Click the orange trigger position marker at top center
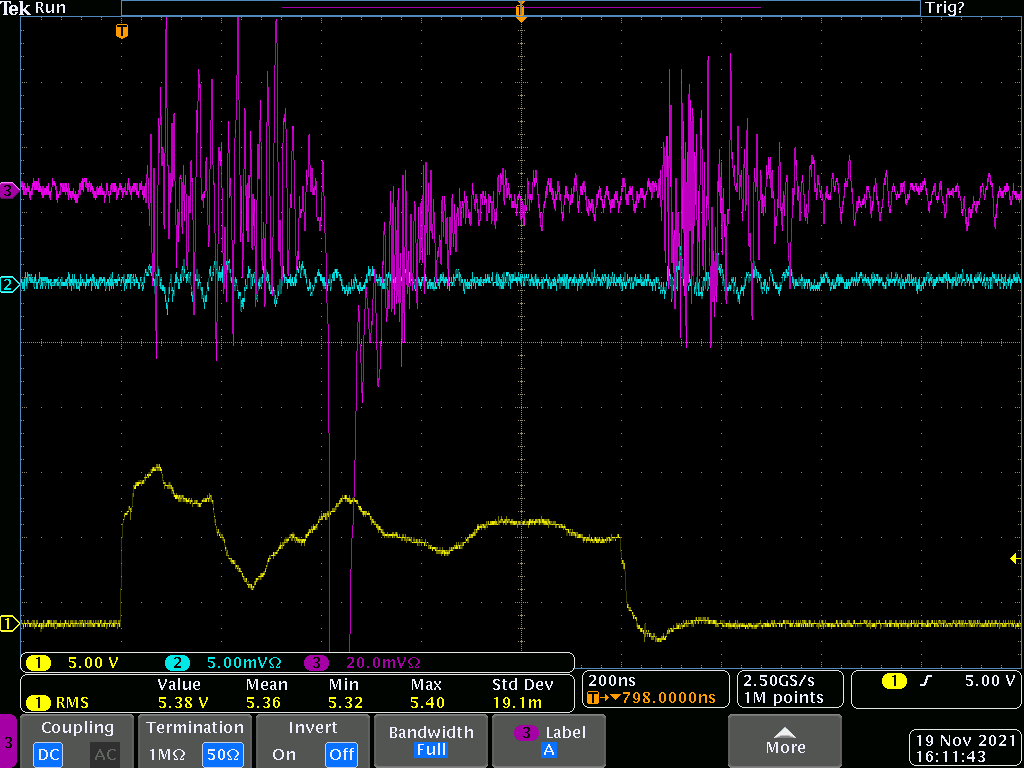 [x=520, y=11]
